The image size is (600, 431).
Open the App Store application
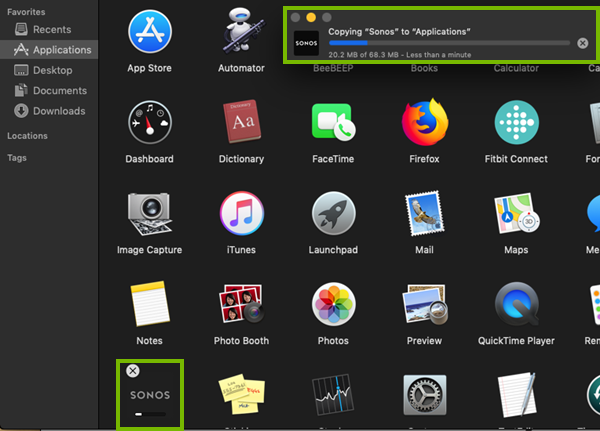coord(150,31)
